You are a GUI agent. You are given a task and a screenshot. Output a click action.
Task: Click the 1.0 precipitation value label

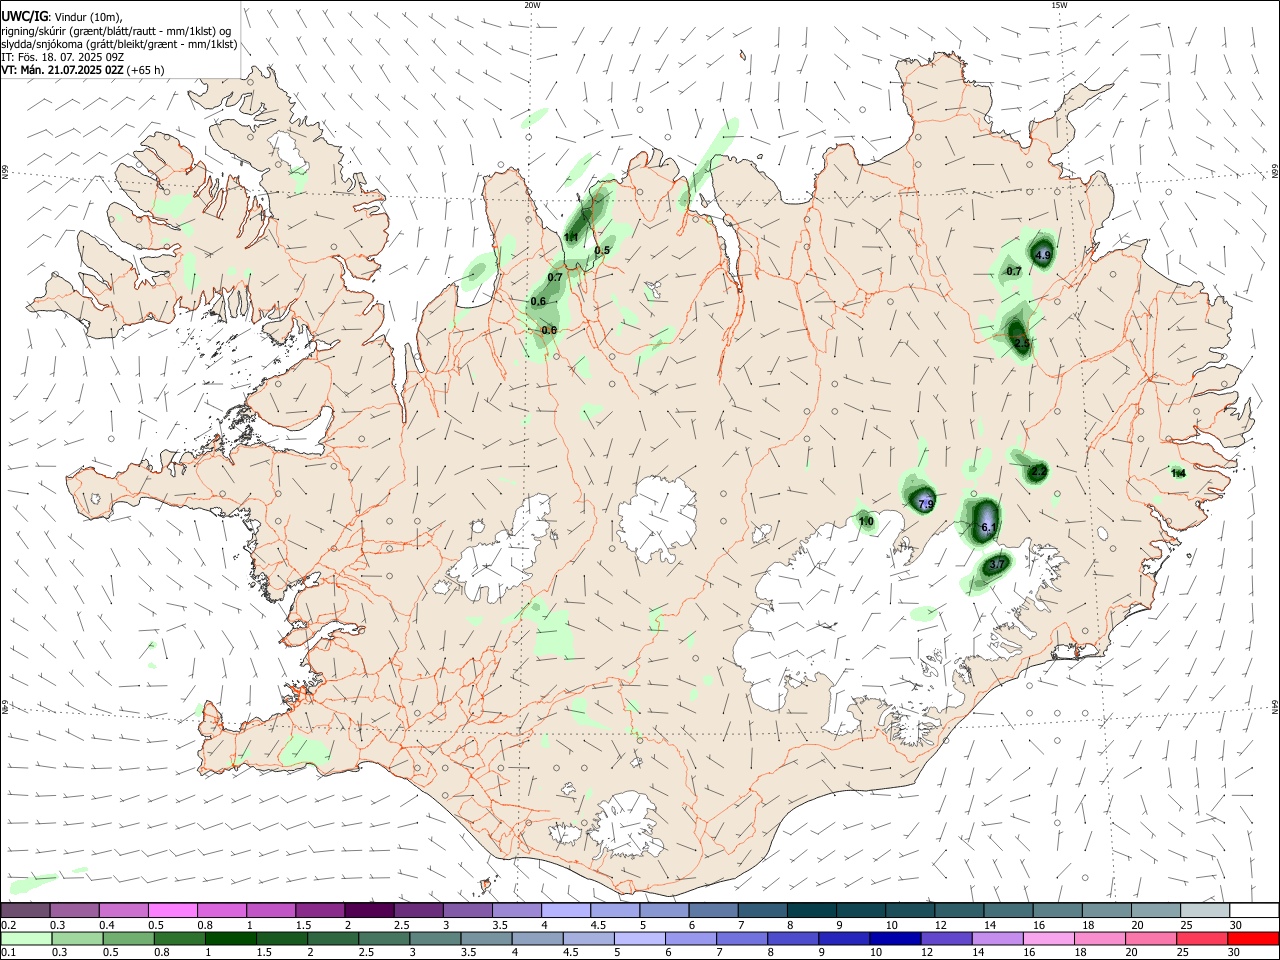point(866,521)
